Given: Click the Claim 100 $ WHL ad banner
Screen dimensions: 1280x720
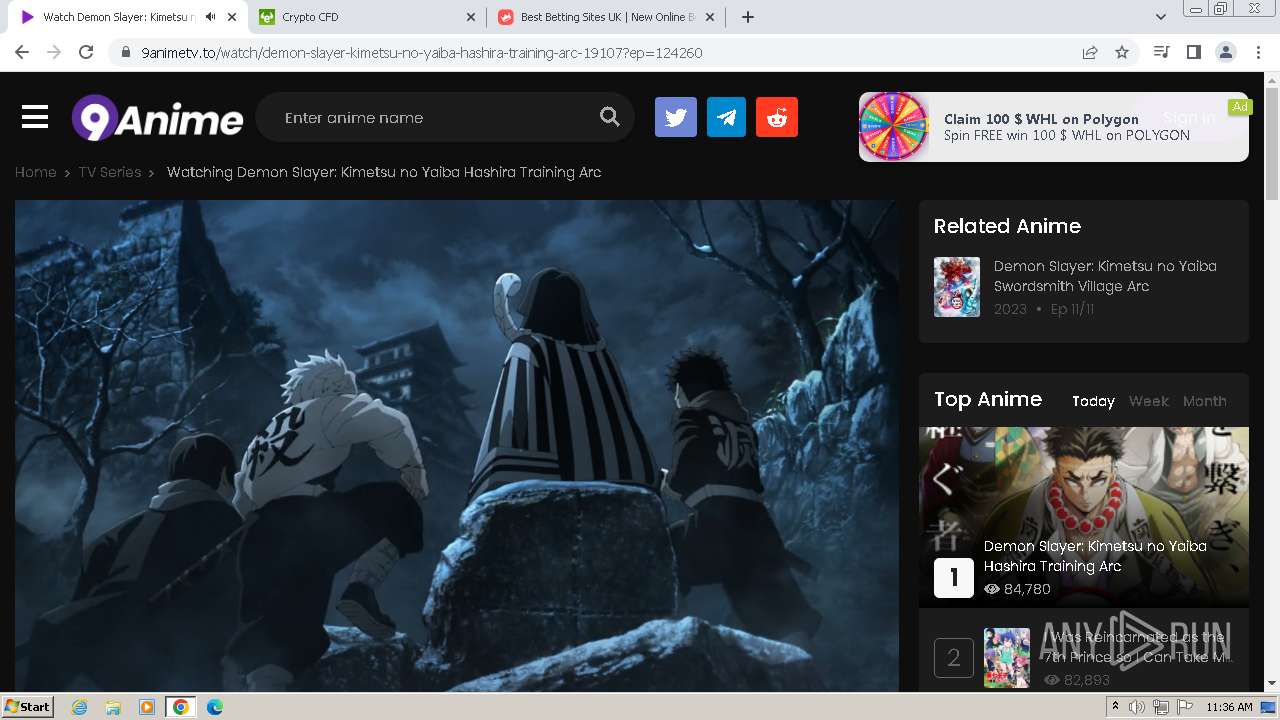Looking at the screenshot, I should (x=1054, y=127).
